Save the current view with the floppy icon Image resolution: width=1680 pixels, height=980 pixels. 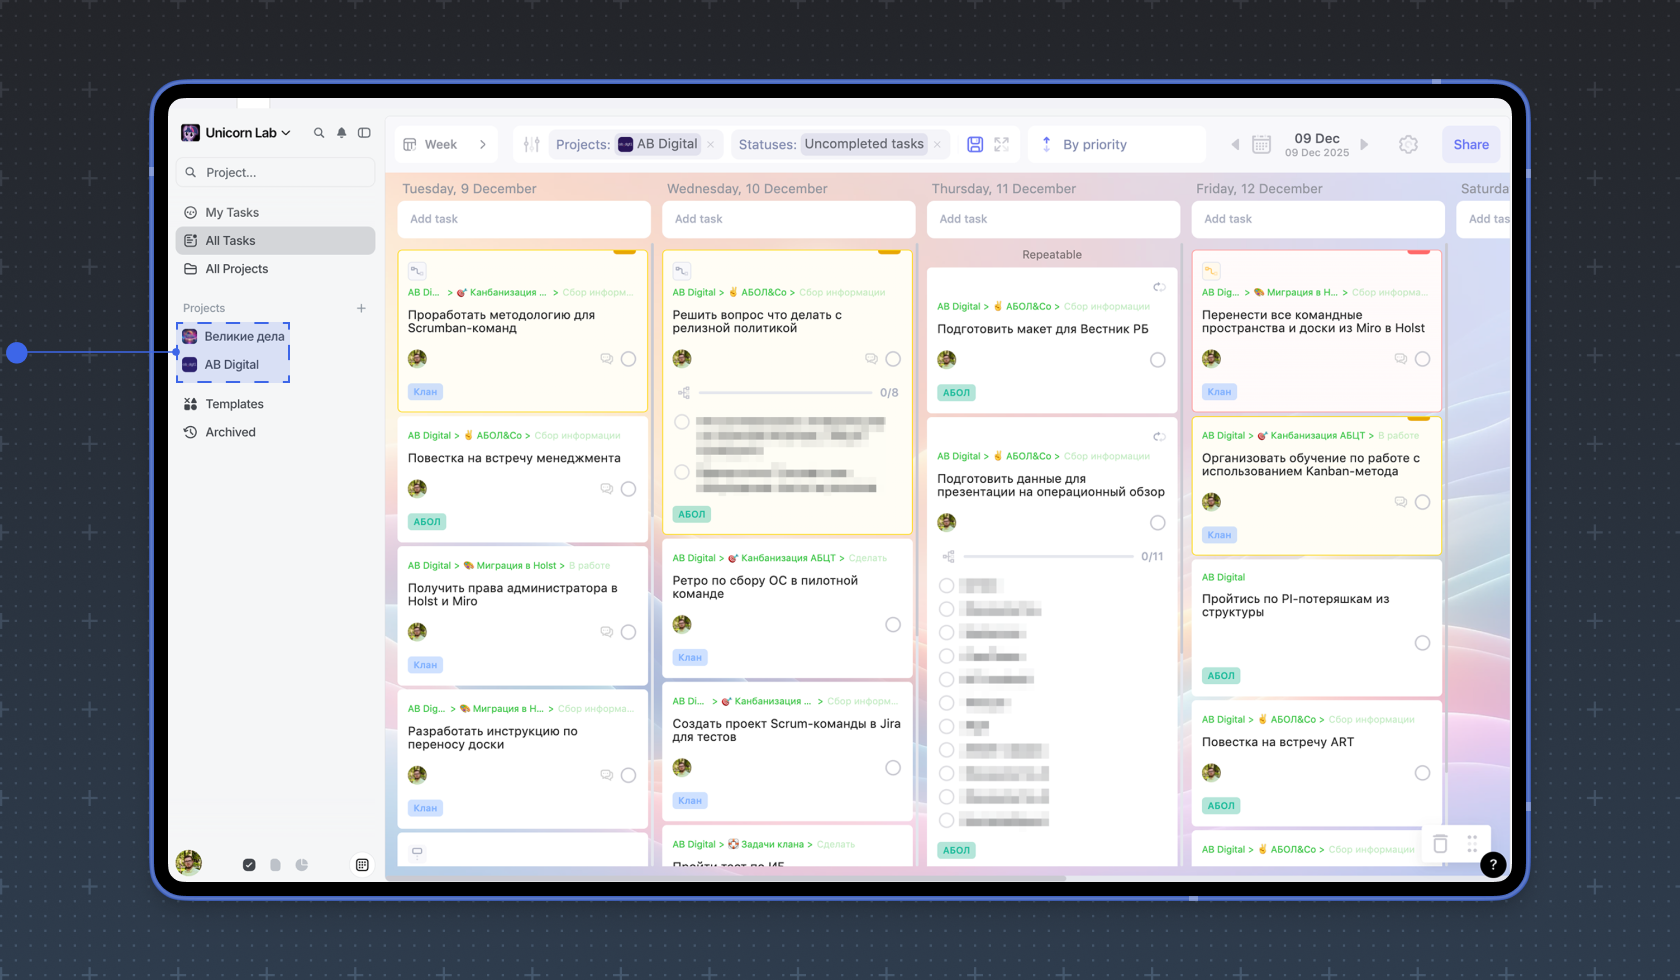pos(975,144)
